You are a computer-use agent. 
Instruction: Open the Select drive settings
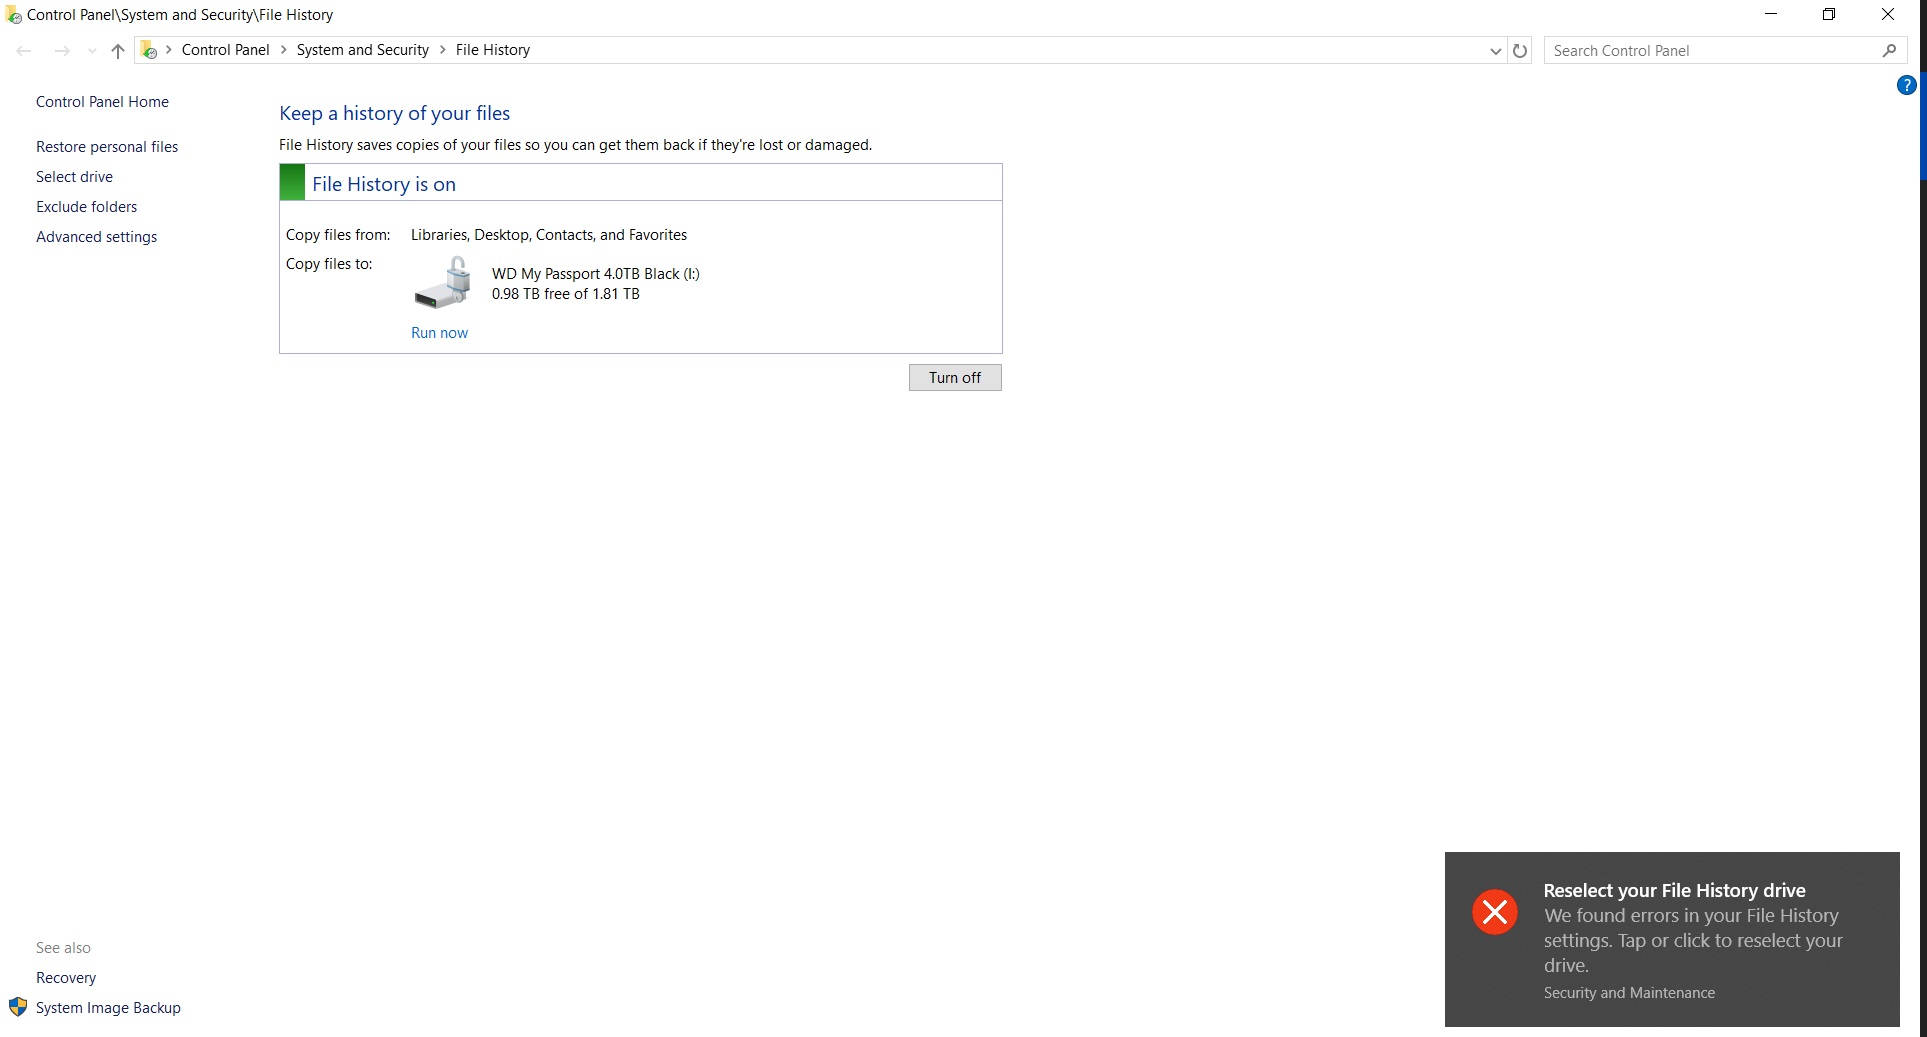74,176
